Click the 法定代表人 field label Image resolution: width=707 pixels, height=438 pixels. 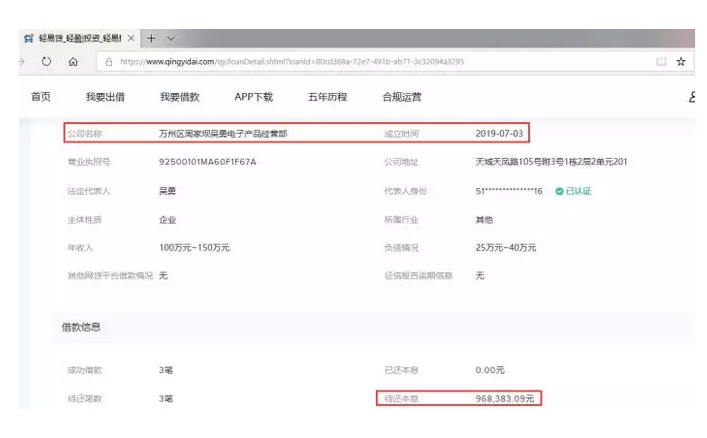pos(89,191)
